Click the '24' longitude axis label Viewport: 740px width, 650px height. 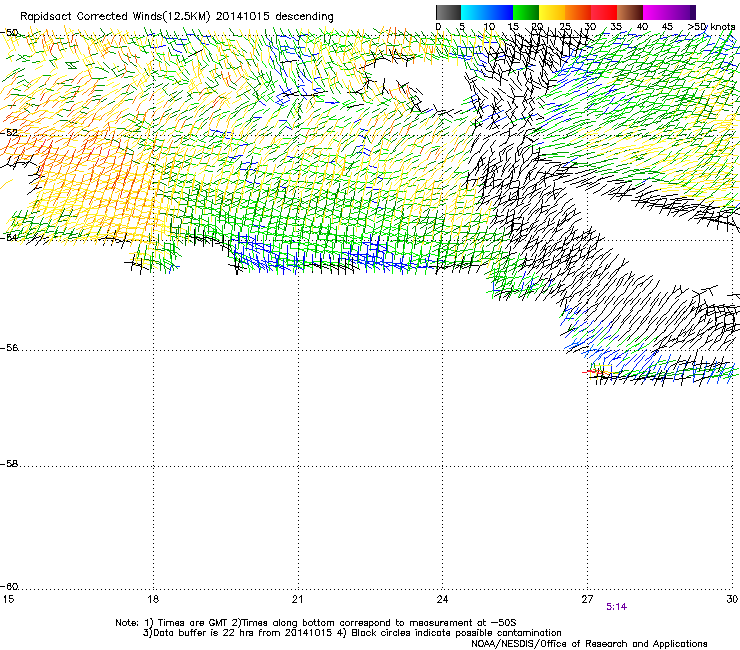442,599
